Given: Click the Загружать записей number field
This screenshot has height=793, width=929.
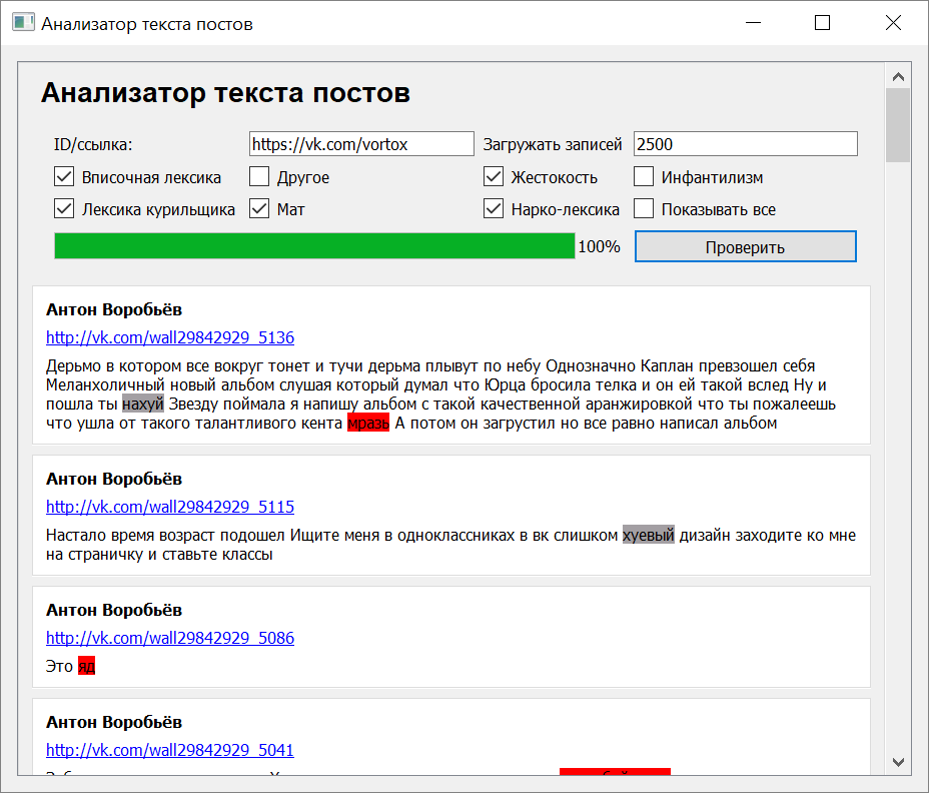Looking at the screenshot, I should point(745,144).
